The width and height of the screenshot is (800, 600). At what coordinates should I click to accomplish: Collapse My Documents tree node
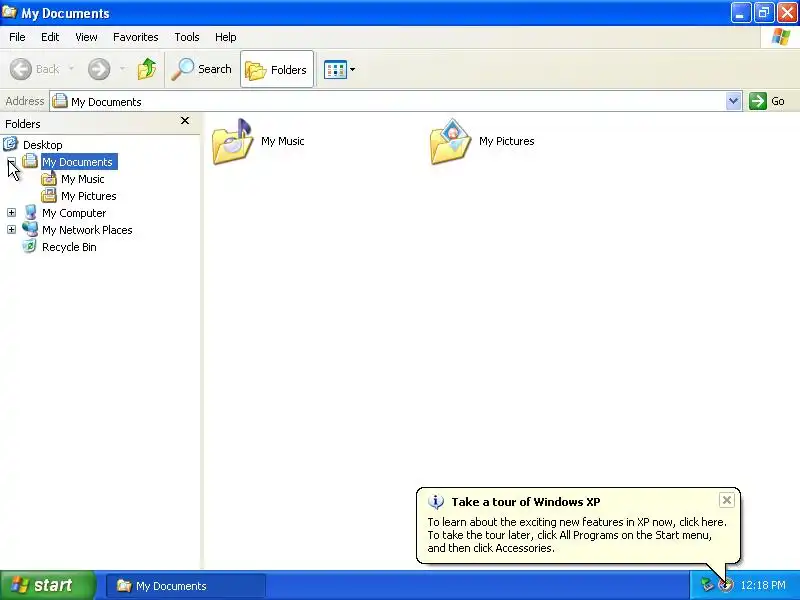point(11,162)
